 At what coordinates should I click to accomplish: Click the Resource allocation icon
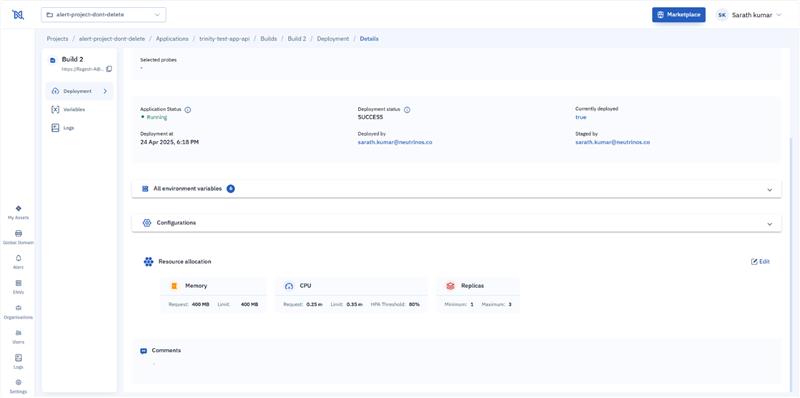pyautogui.click(x=148, y=262)
